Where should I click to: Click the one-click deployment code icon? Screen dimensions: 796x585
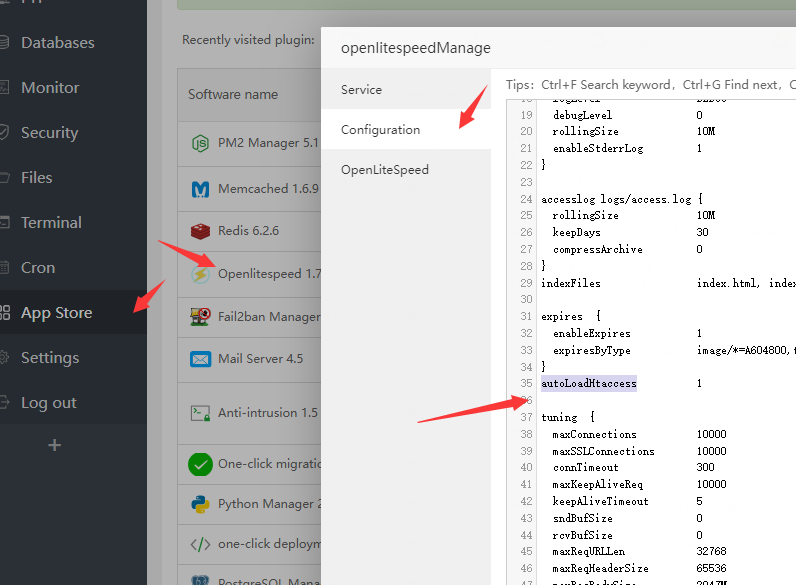201,545
